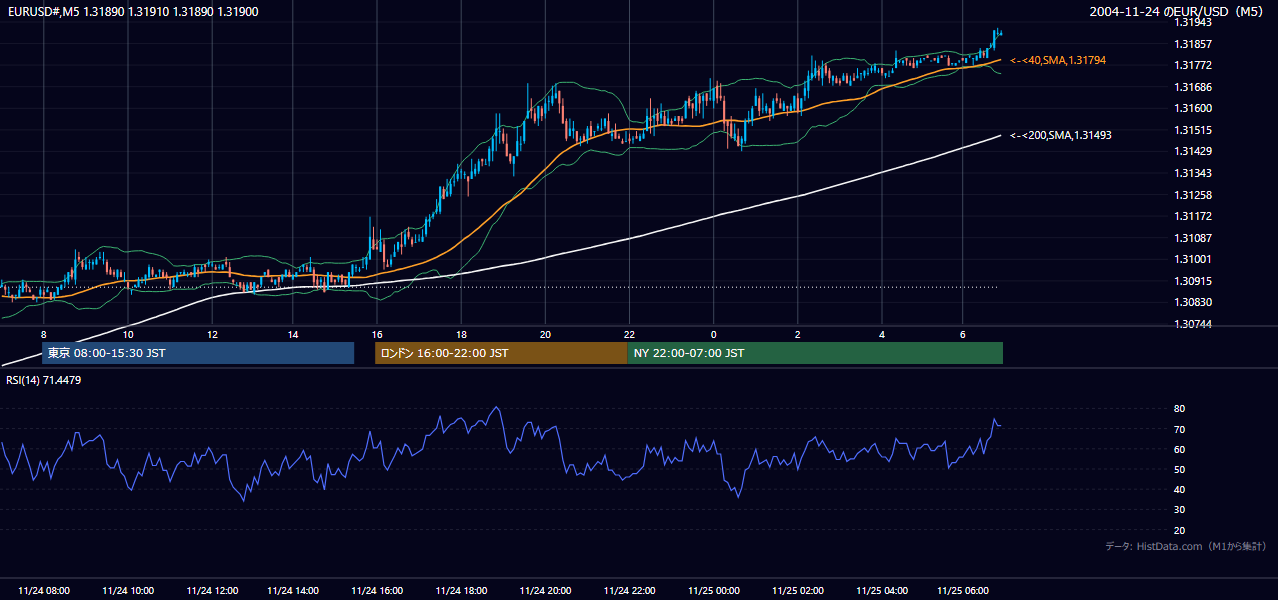The image size is (1278, 600).
Task: Click price axis value 1.31857
Action: [1193, 44]
